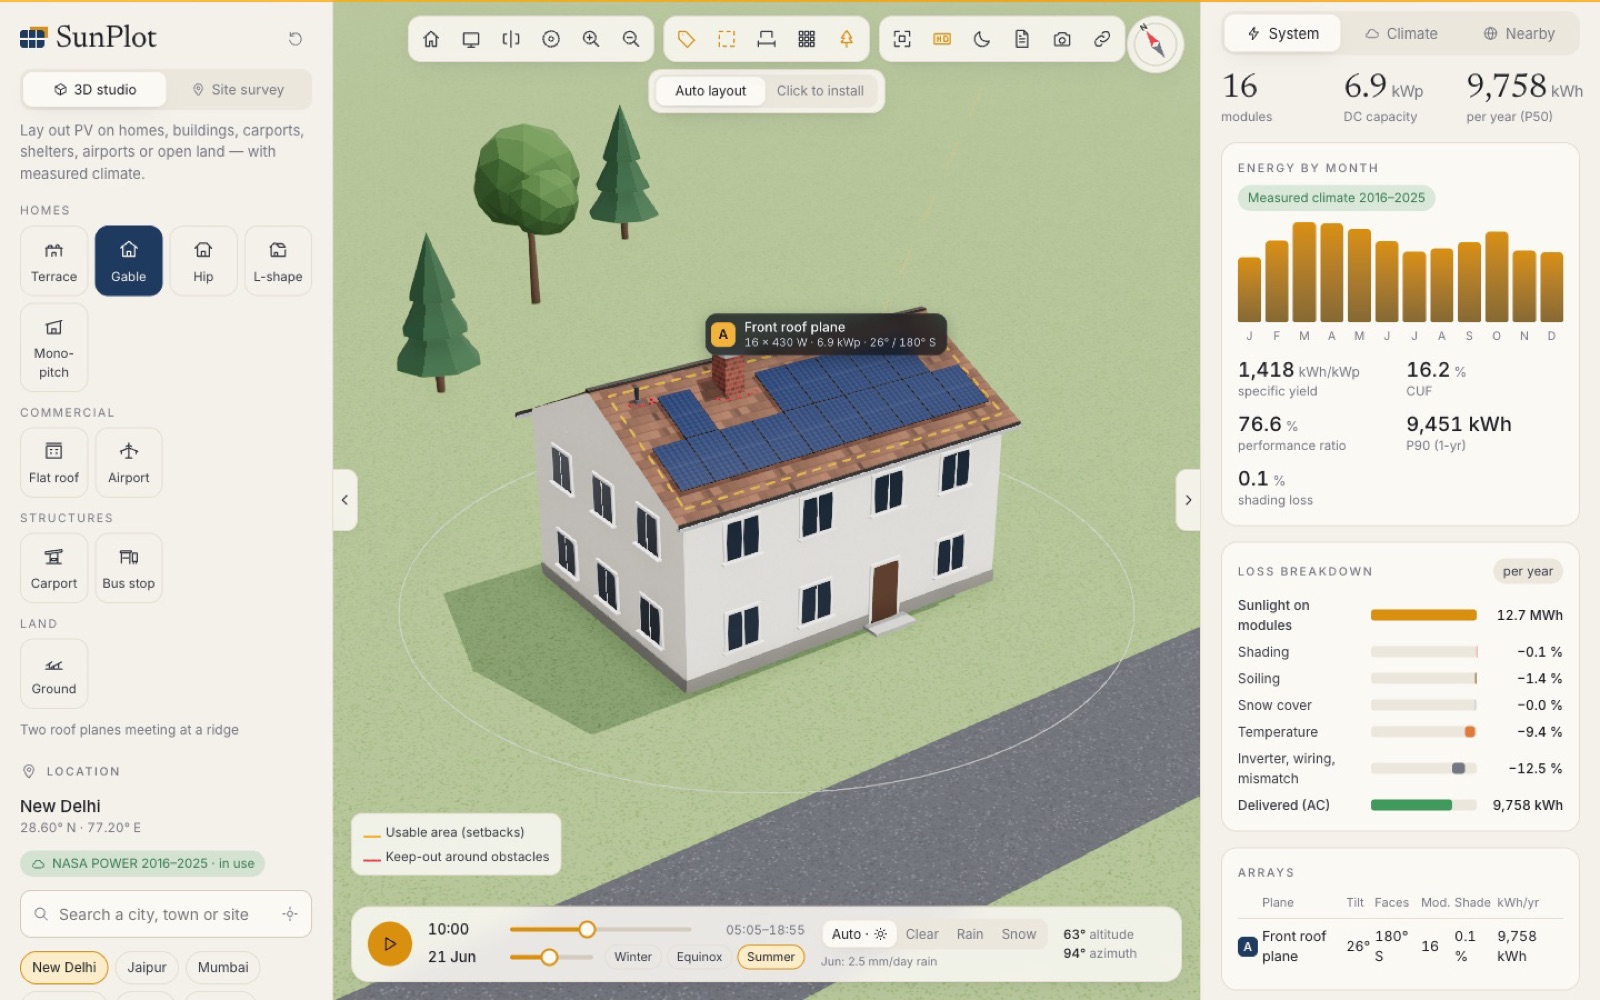Screen dimensions: 1600x1000
Task: Select the Terrace home type
Action: [x=54, y=261]
